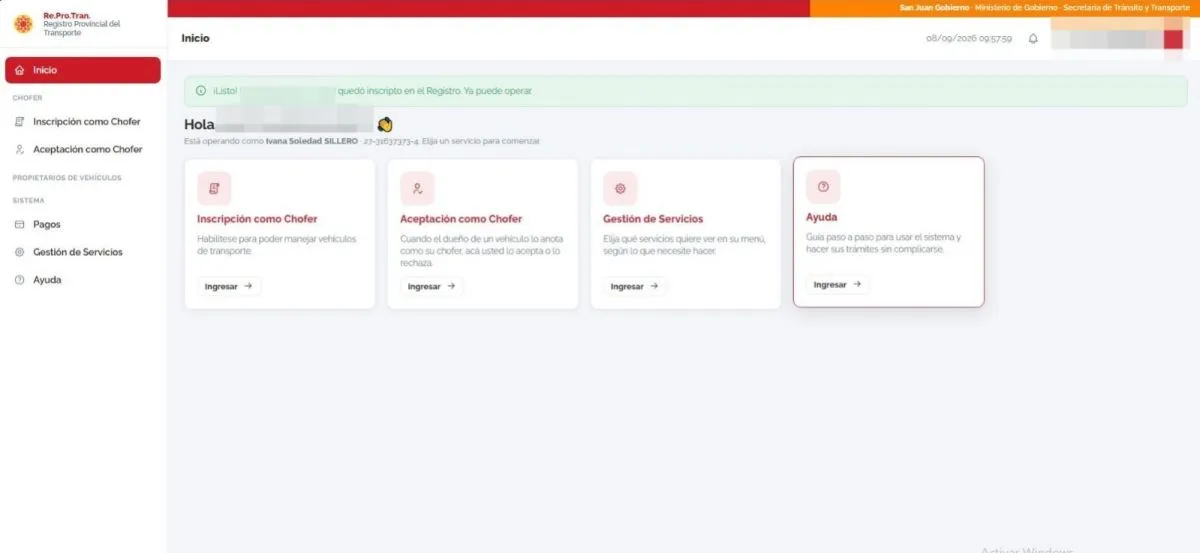This screenshot has width=1200, height=553.
Task: Click the Gestión de Servicios gear card icon
Action: 620,188
